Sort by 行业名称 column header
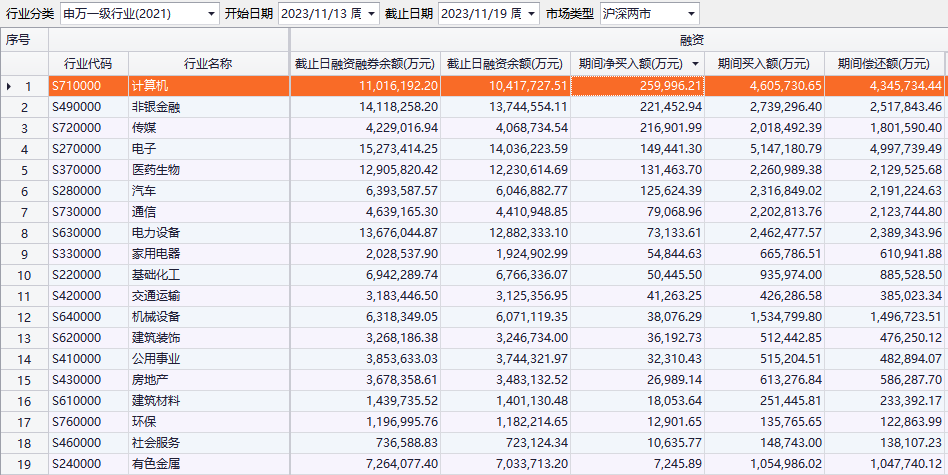This screenshot has width=948, height=475. pyautogui.click(x=208, y=64)
